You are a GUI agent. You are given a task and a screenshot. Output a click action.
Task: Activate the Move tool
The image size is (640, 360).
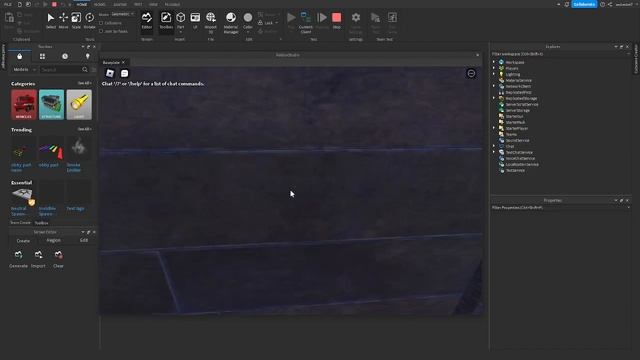tap(63, 20)
